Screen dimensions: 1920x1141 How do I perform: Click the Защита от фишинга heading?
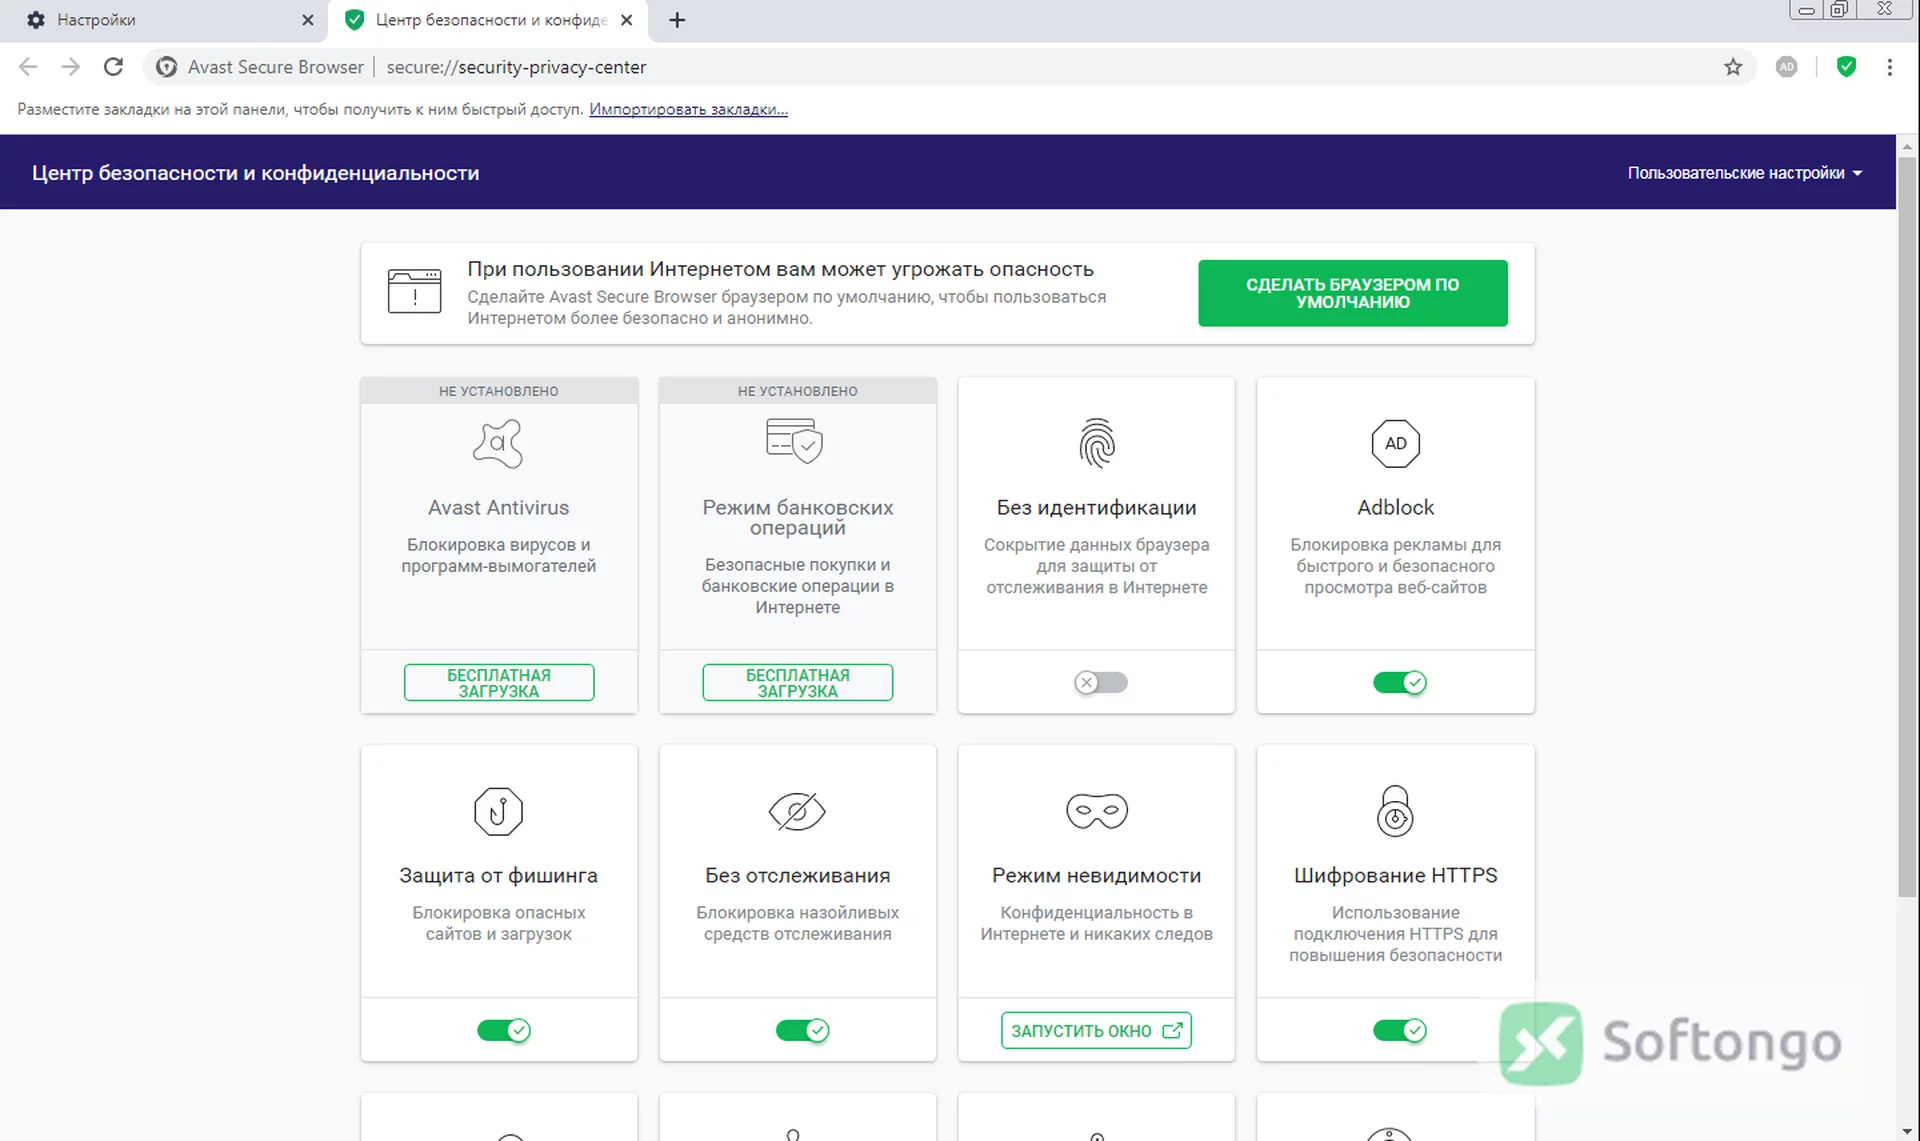click(498, 875)
